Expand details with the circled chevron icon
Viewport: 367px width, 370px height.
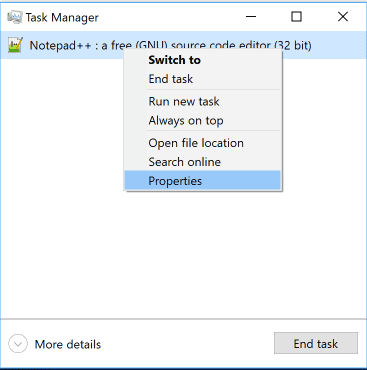coord(18,344)
